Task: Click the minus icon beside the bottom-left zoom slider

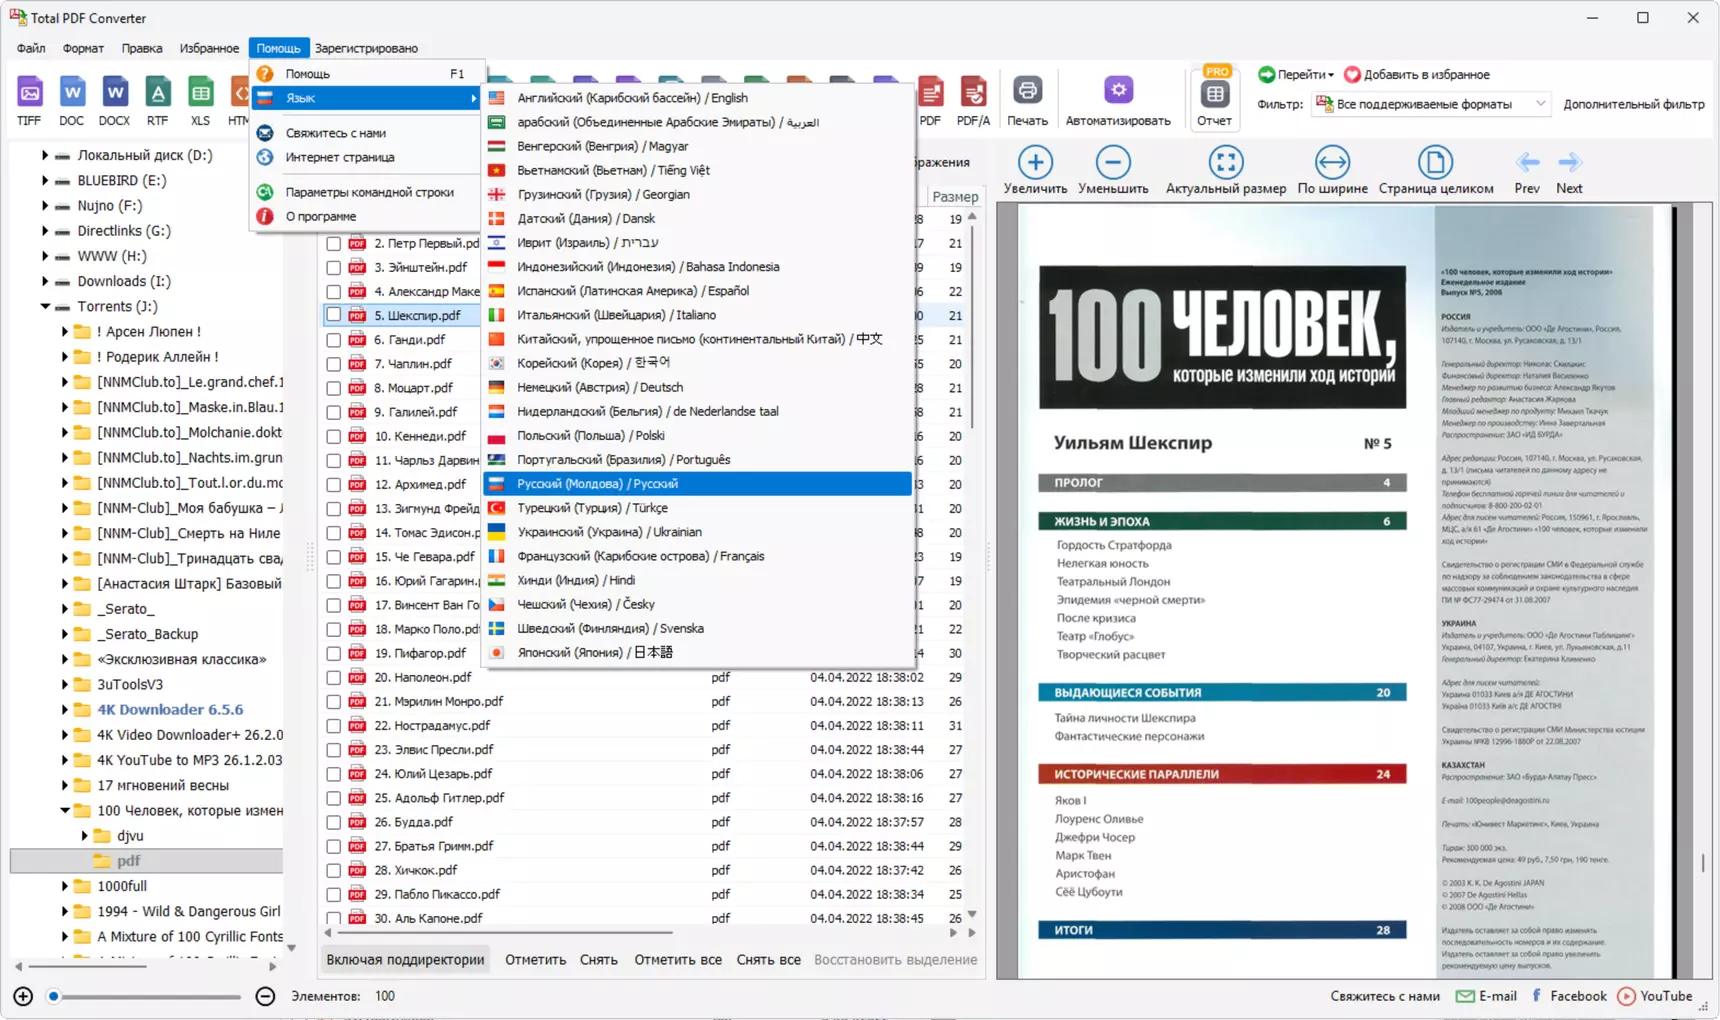Action: pos(265,996)
